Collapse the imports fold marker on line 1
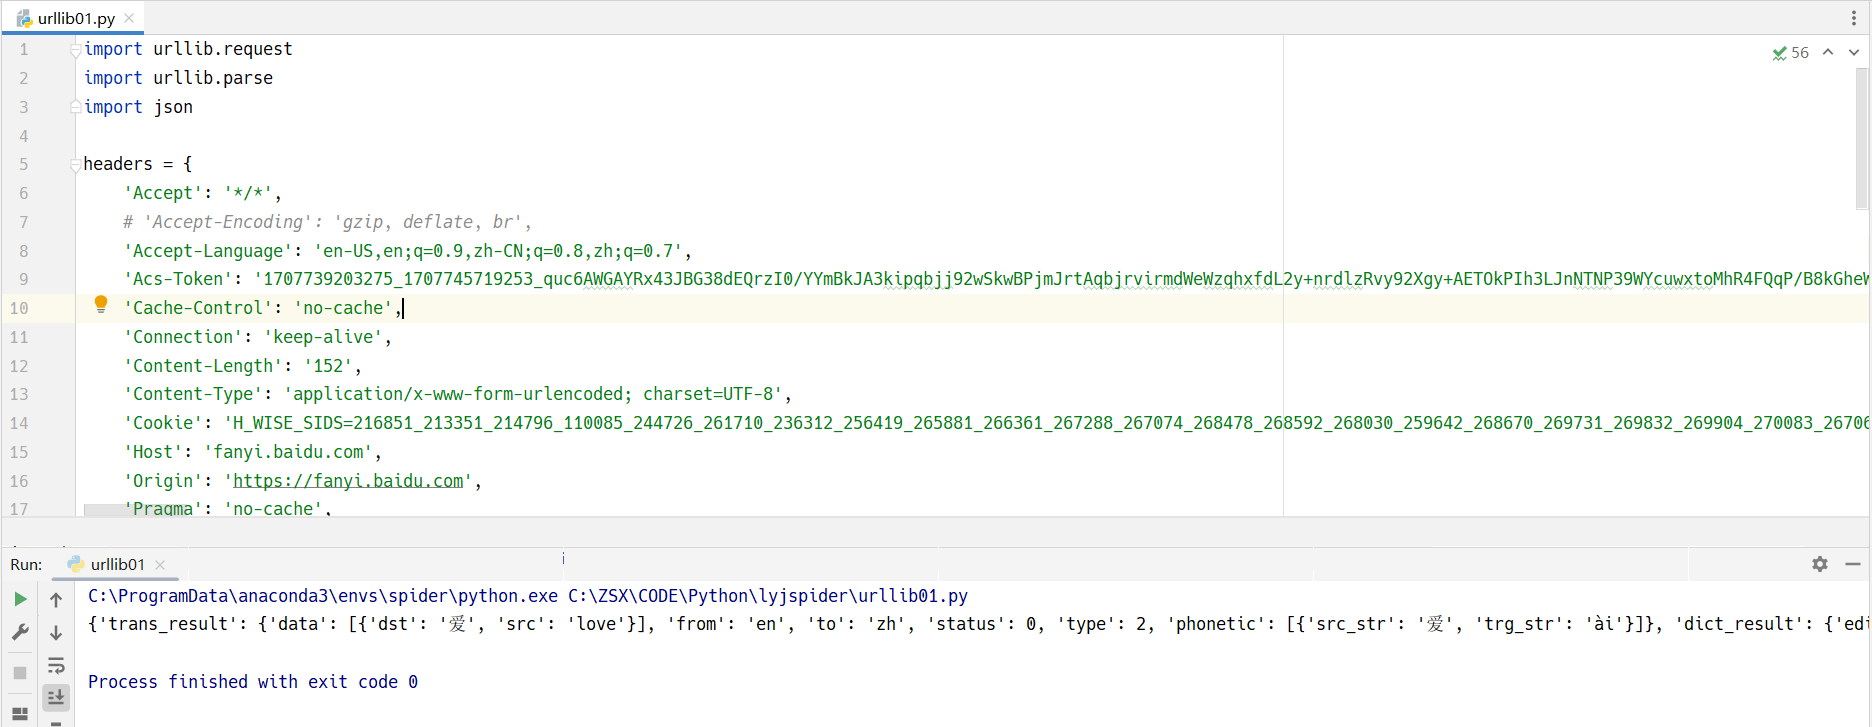The image size is (1872, 727). (x=76, y=49)
